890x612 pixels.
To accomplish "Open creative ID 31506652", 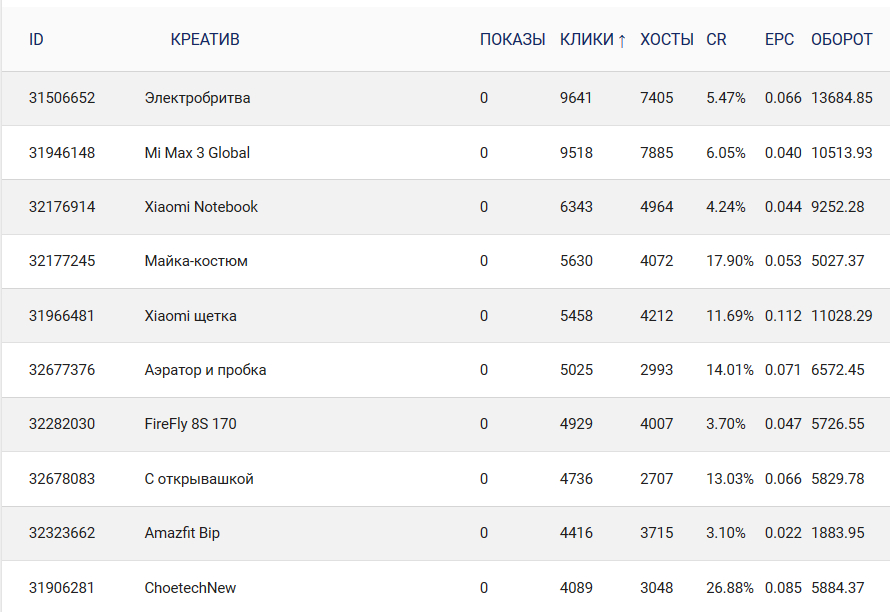I will [62, 98].
